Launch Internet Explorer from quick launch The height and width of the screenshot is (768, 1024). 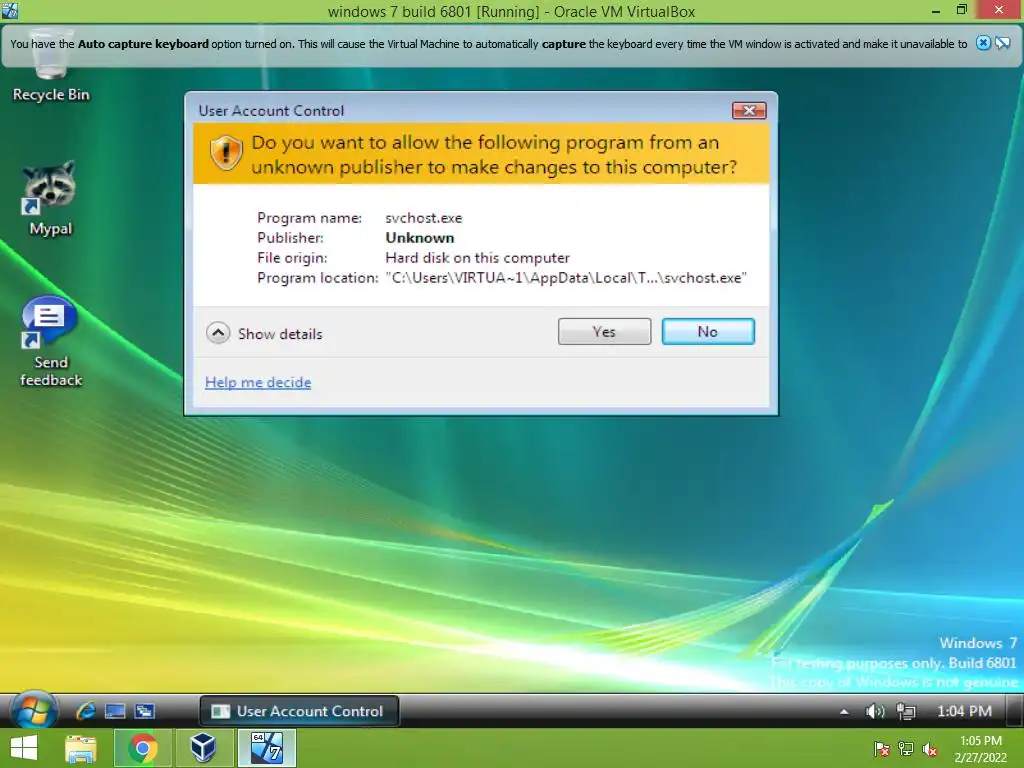(x=86, y=711)
